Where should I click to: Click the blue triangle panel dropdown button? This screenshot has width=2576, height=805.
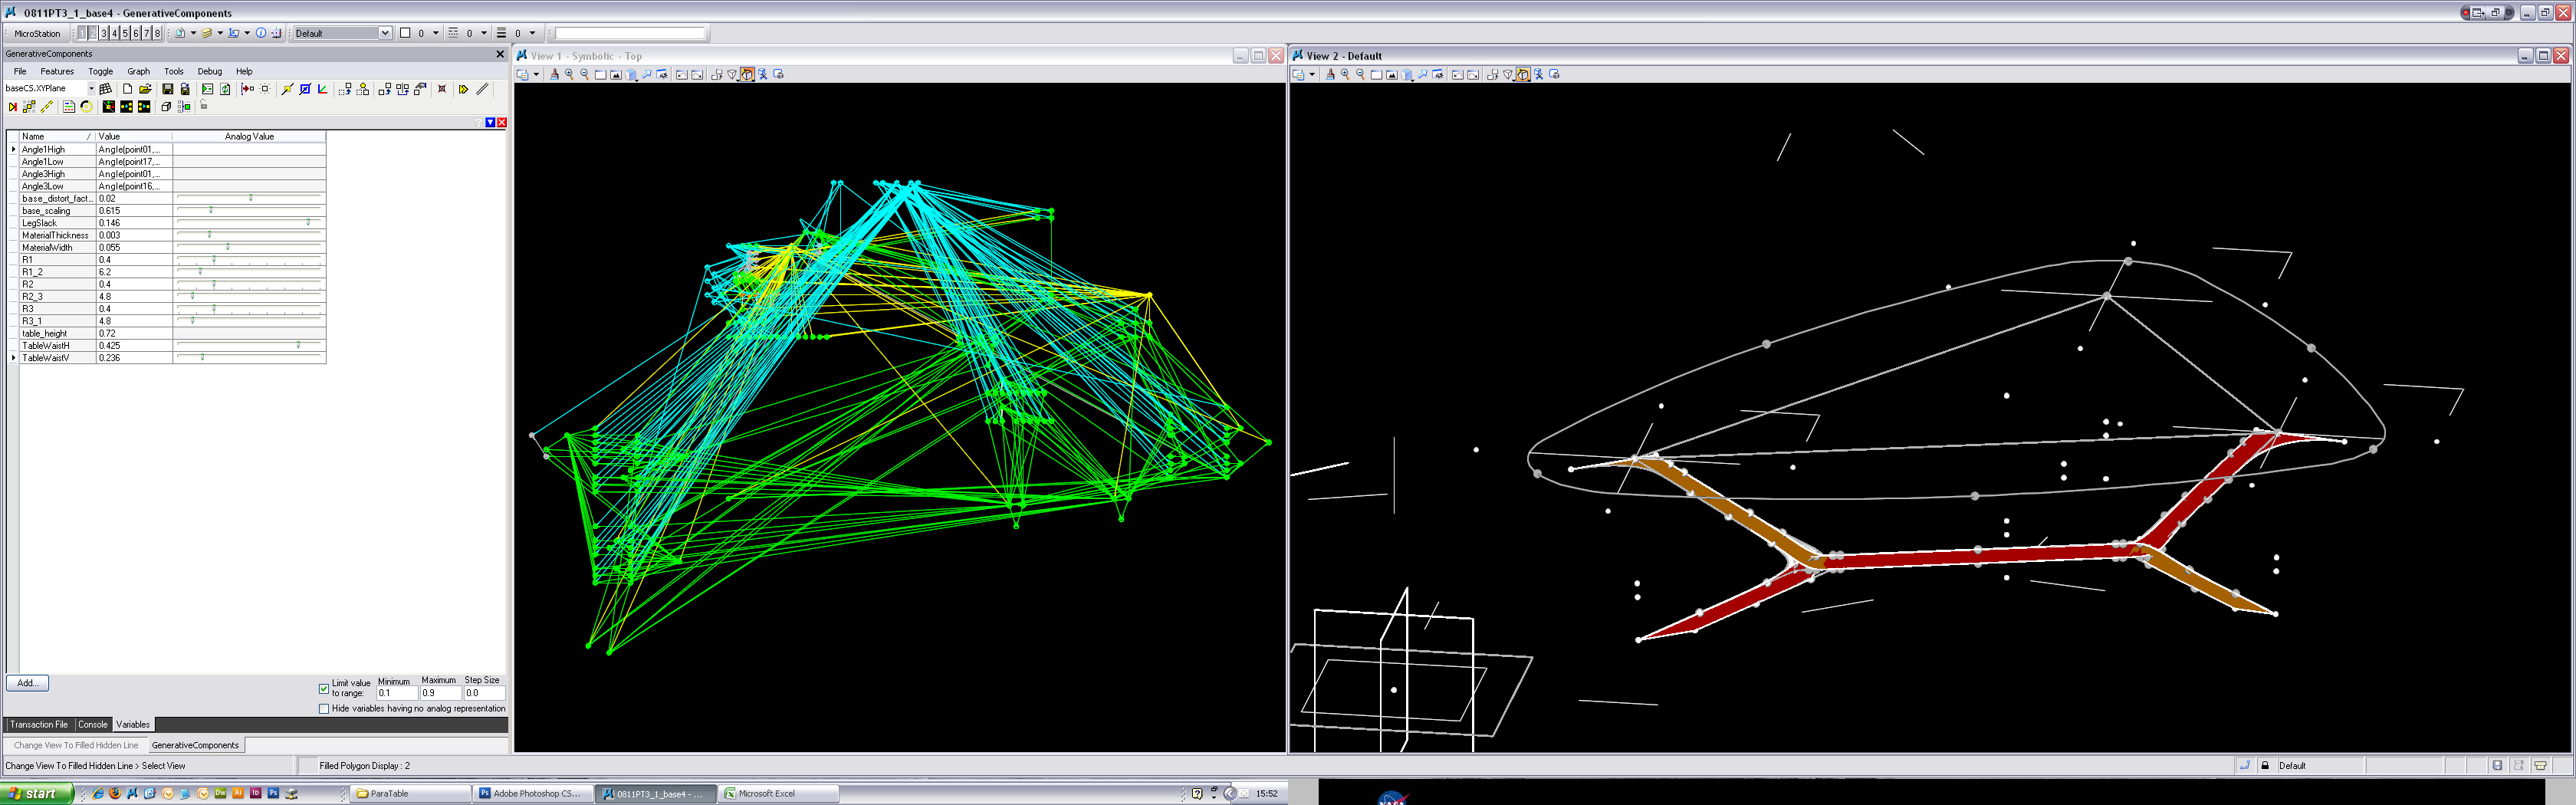490,123
